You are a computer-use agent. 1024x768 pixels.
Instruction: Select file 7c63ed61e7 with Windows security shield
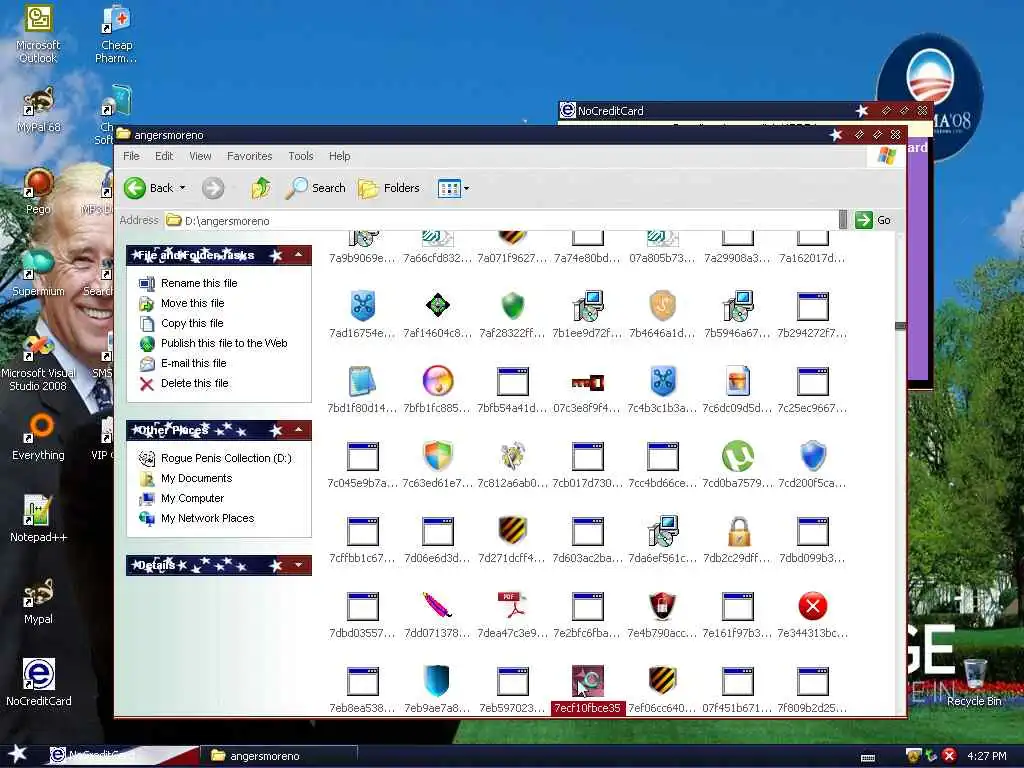pos(438,465)
